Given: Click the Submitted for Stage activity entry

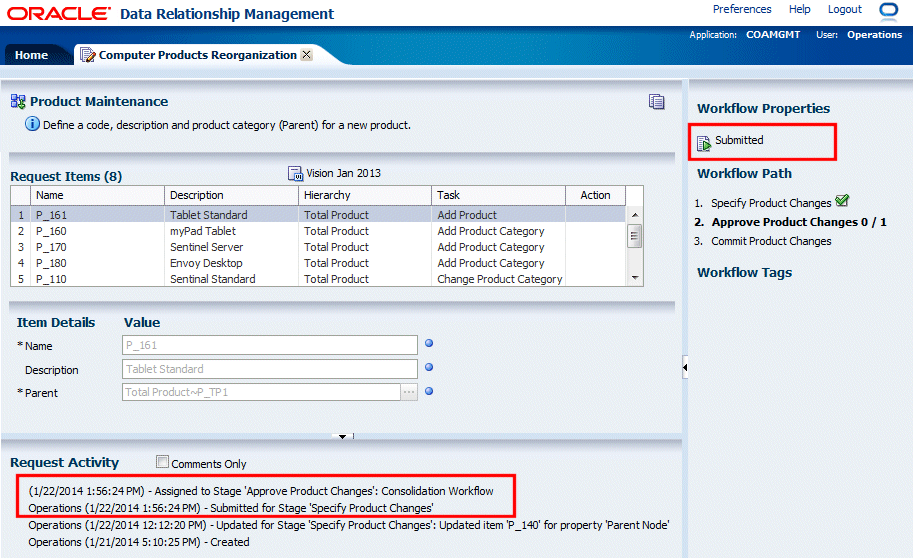Looking at the screenshot, I should [x=231, y=508].
